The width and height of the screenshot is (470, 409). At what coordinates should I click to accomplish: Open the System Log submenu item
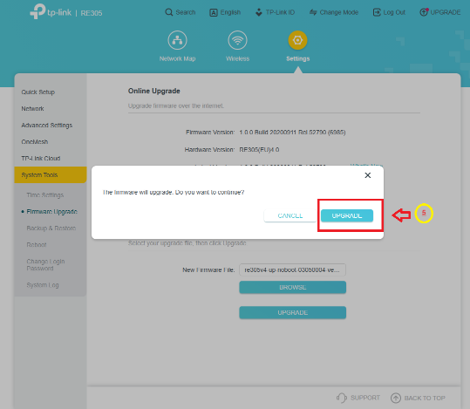(43, 285)
